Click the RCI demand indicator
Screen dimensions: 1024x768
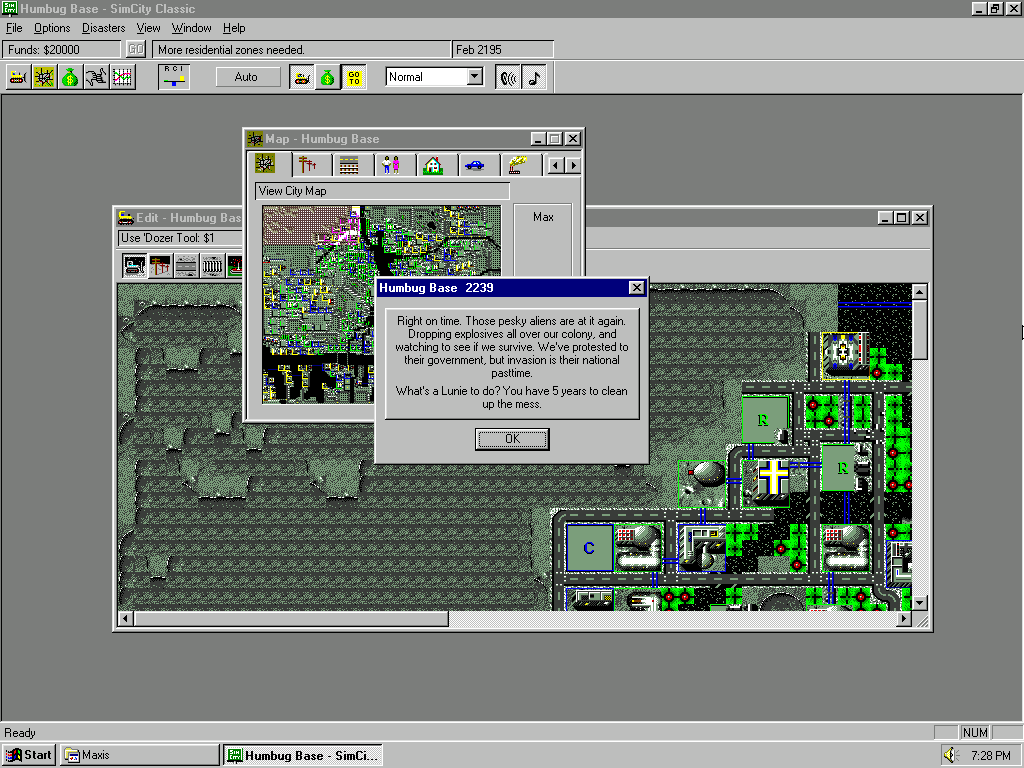pos(174,76)
